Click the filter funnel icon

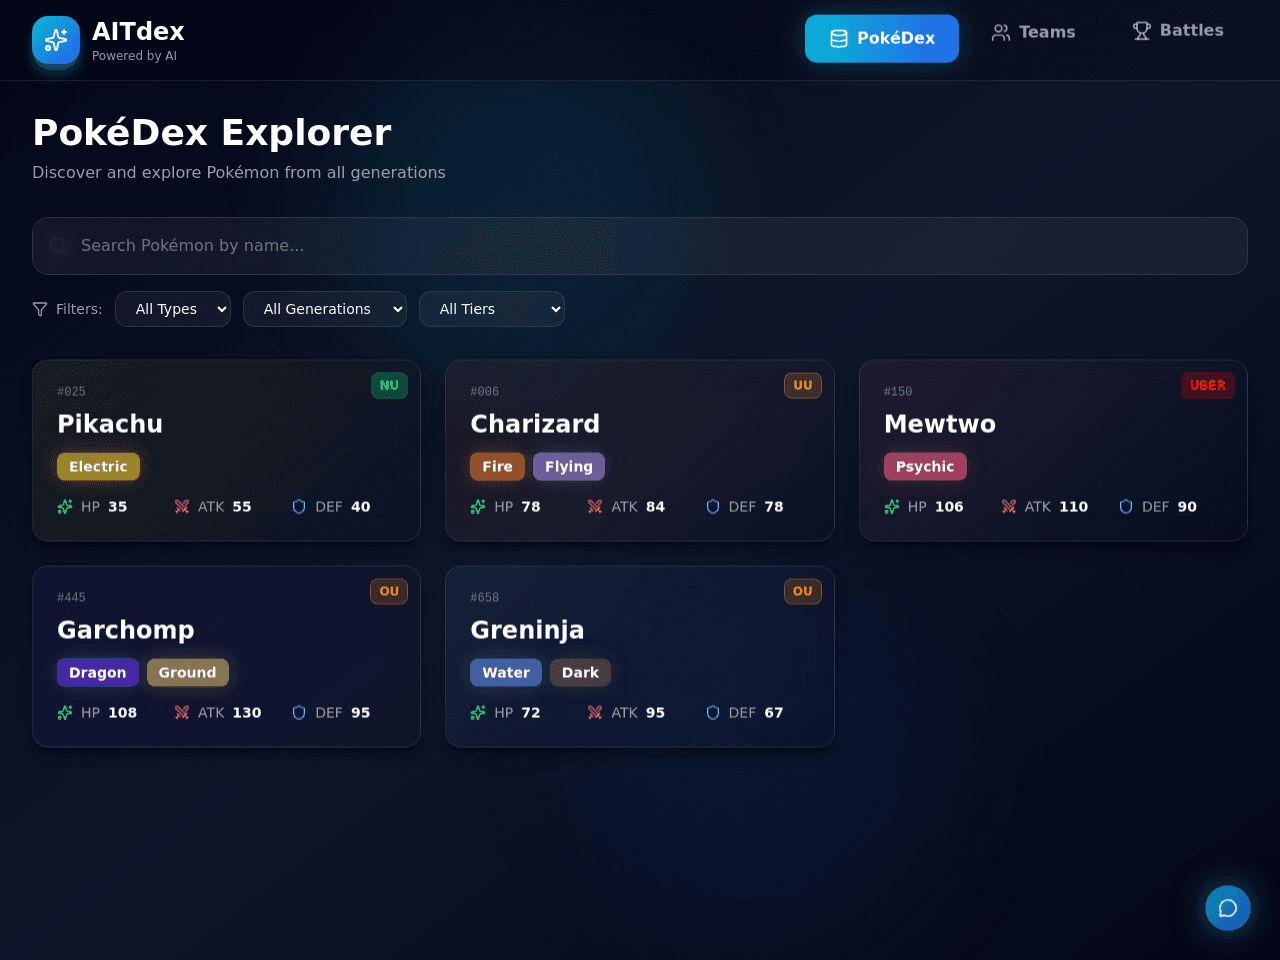(40, 309)
